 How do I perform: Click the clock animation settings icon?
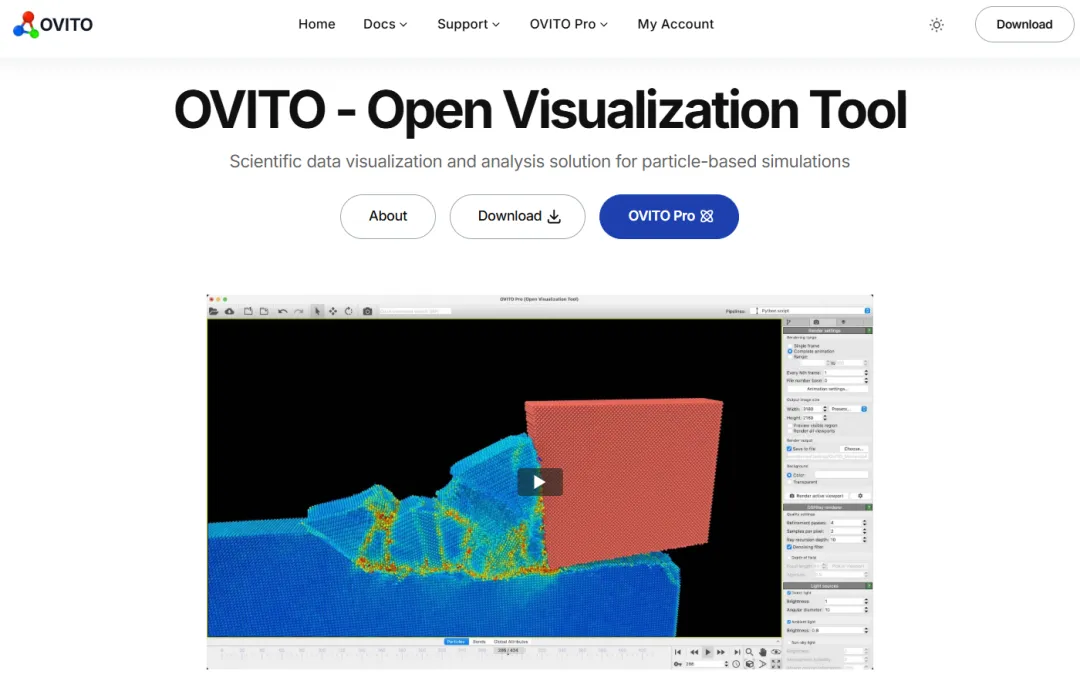pos(736,664)
